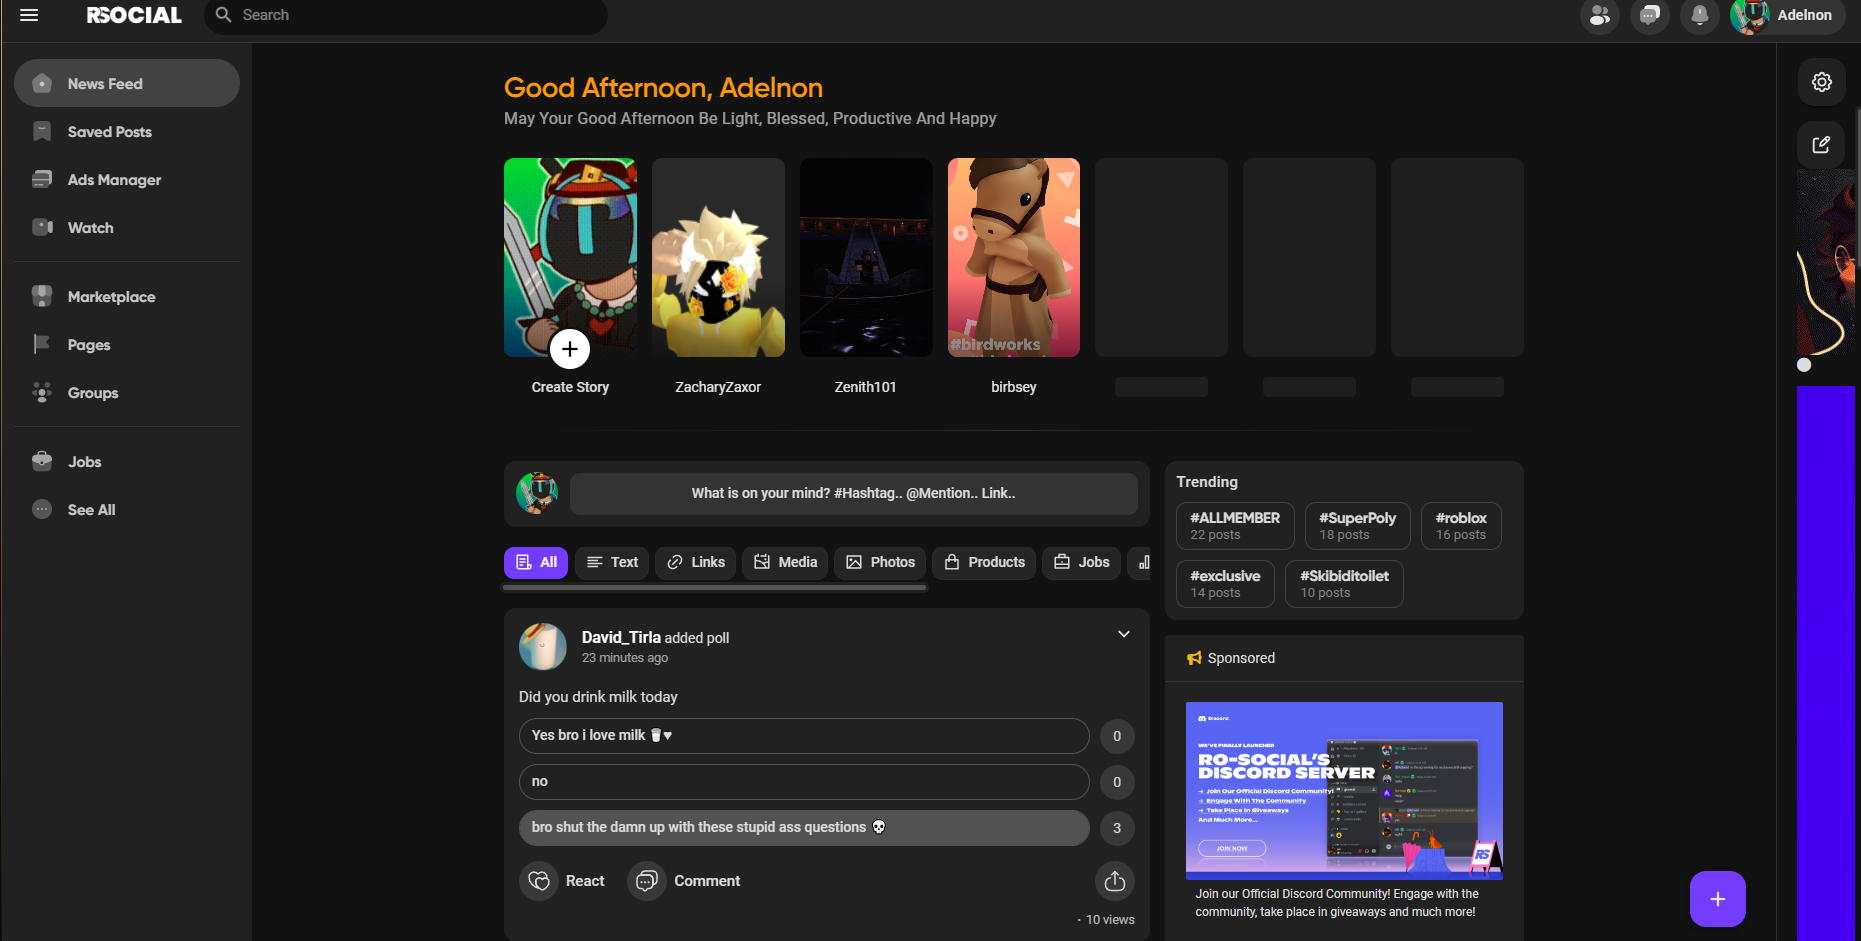This screenshot has height=941, width=1861.
Task: Click the filter tabs horizontal scrollbar
Action: coord(714,588)
